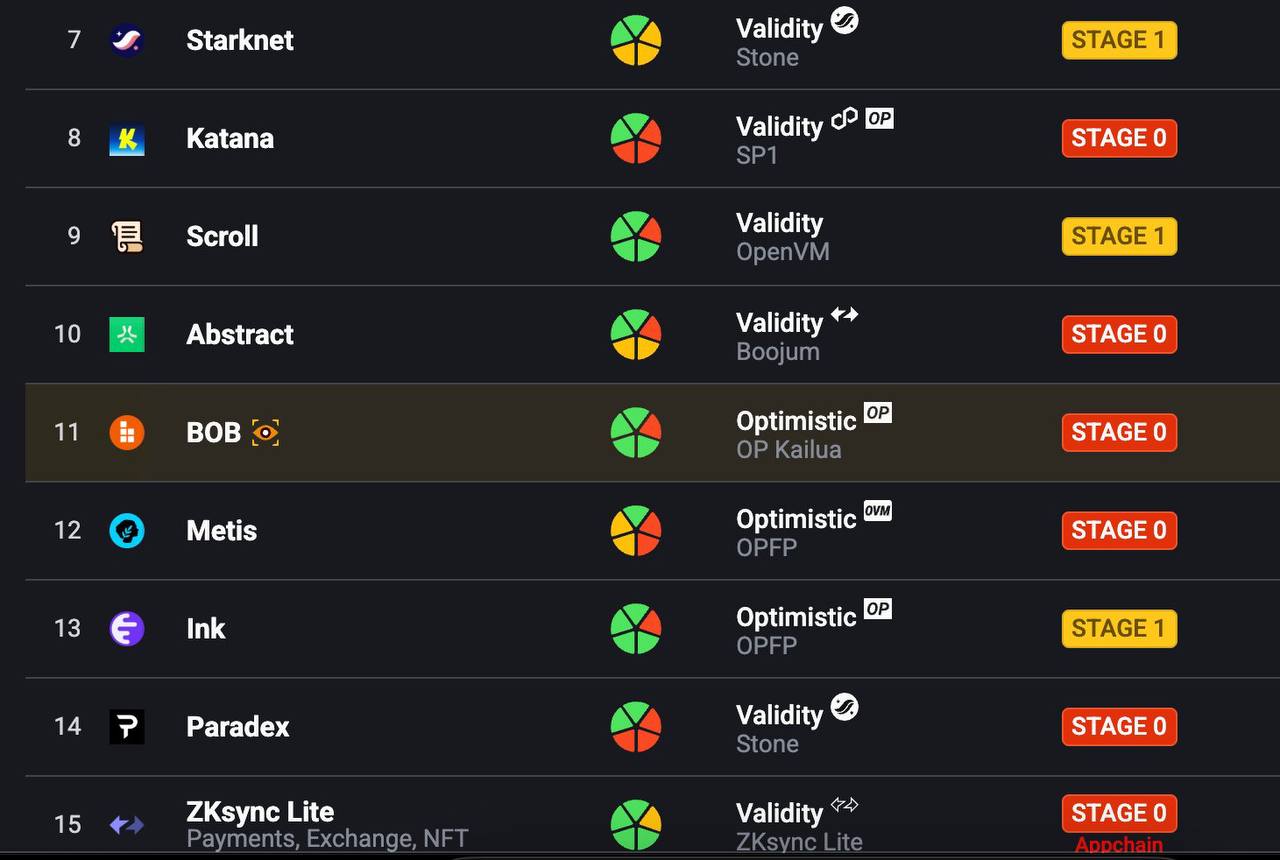1280x860 pixels.
Task: Click Katana's red Stage 0 badge
Action: 1119,139
